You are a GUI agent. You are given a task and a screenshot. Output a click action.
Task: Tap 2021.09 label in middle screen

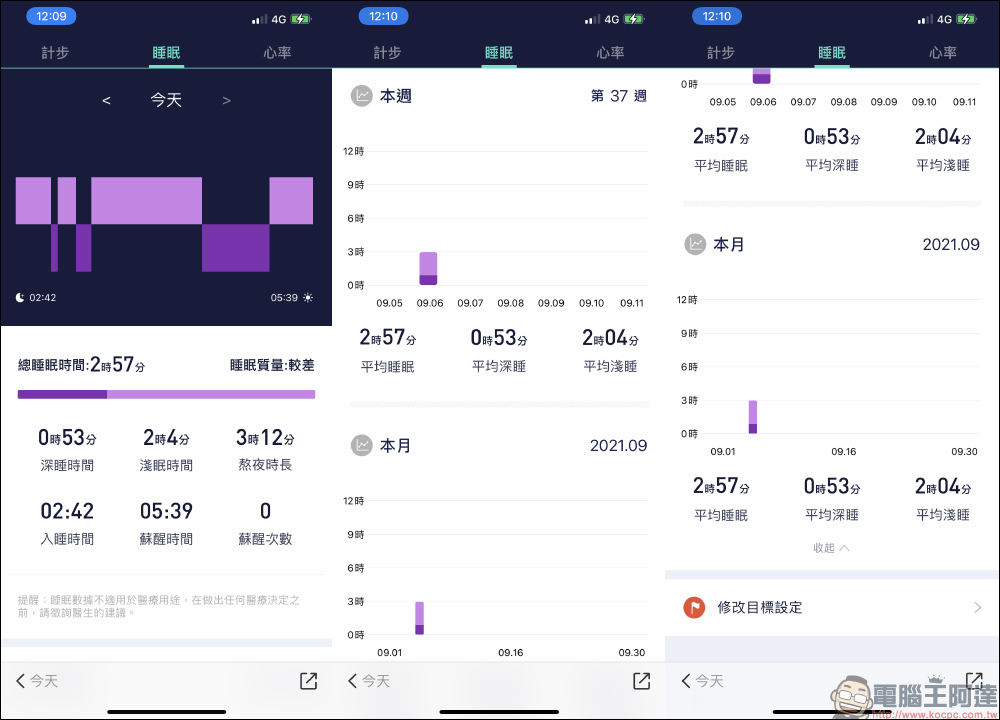[619, 445]
